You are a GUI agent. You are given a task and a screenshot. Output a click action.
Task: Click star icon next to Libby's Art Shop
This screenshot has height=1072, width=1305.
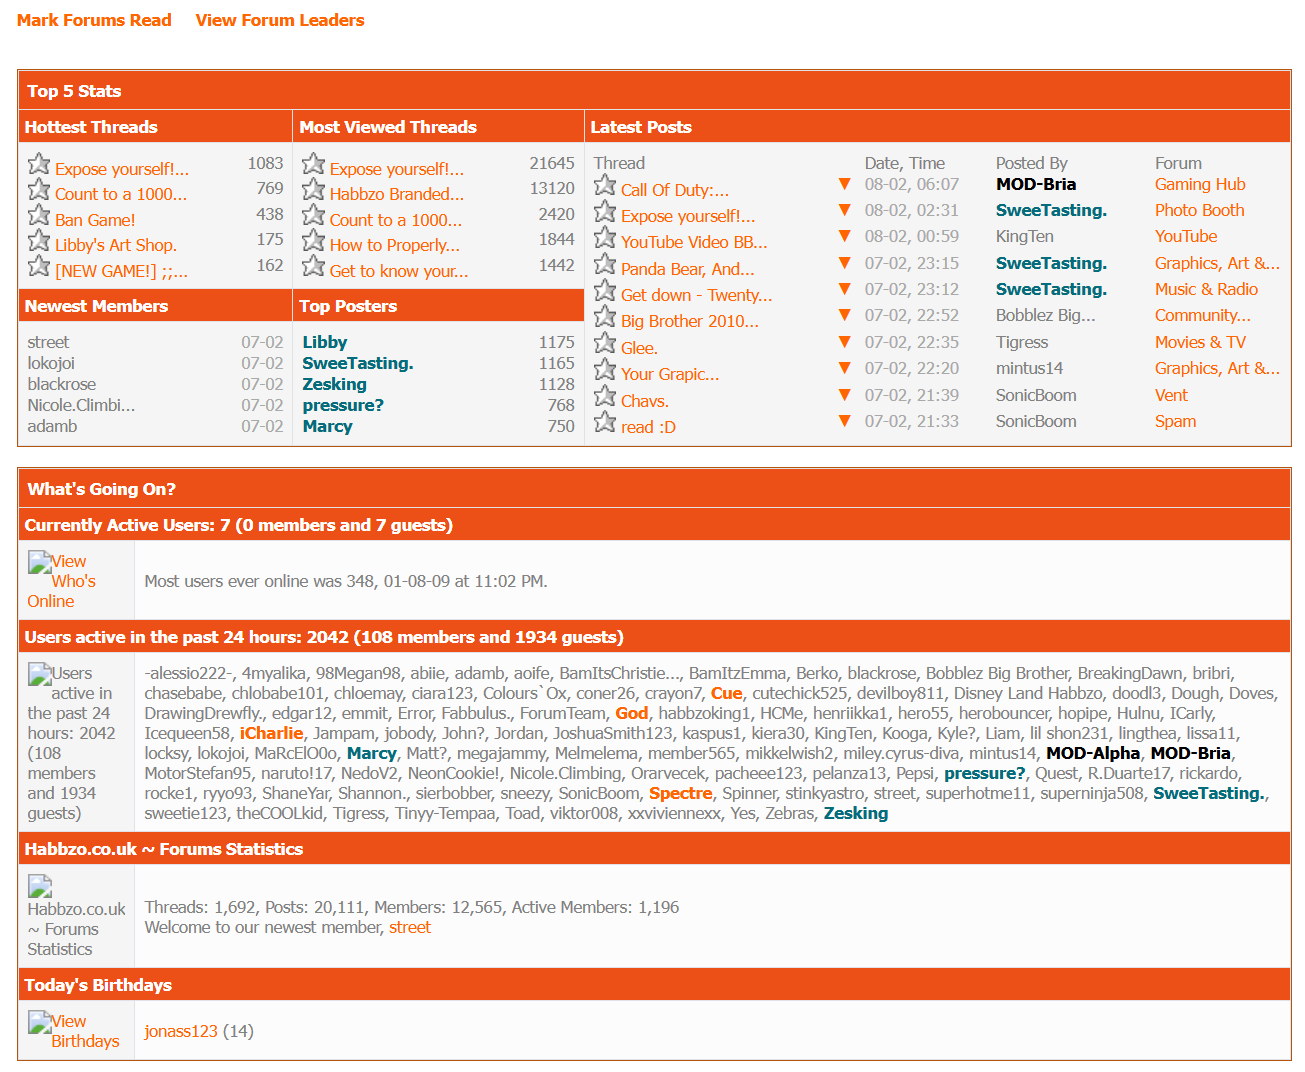coord(39,241)
